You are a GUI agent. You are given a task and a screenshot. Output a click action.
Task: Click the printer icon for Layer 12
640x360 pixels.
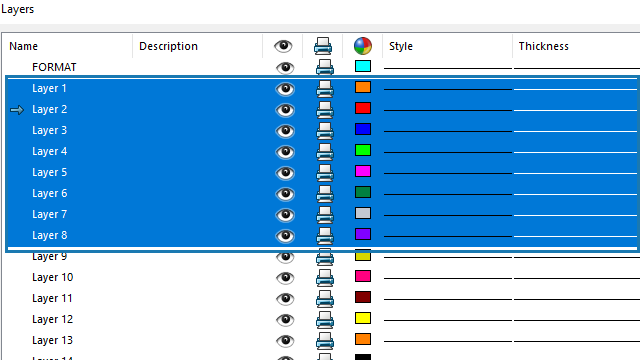click(x=324, y=320)
